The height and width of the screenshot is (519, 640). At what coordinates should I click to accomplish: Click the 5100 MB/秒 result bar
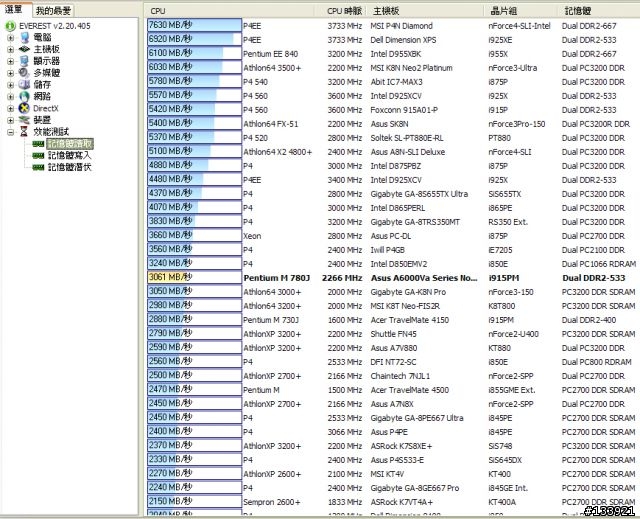tap(194, 151)
